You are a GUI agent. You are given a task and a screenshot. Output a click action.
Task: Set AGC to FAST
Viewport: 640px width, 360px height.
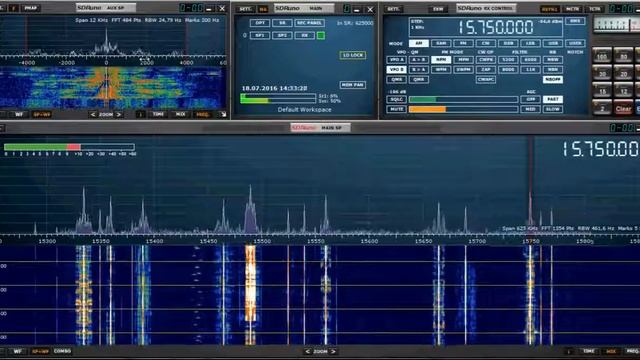click(553, 99)
